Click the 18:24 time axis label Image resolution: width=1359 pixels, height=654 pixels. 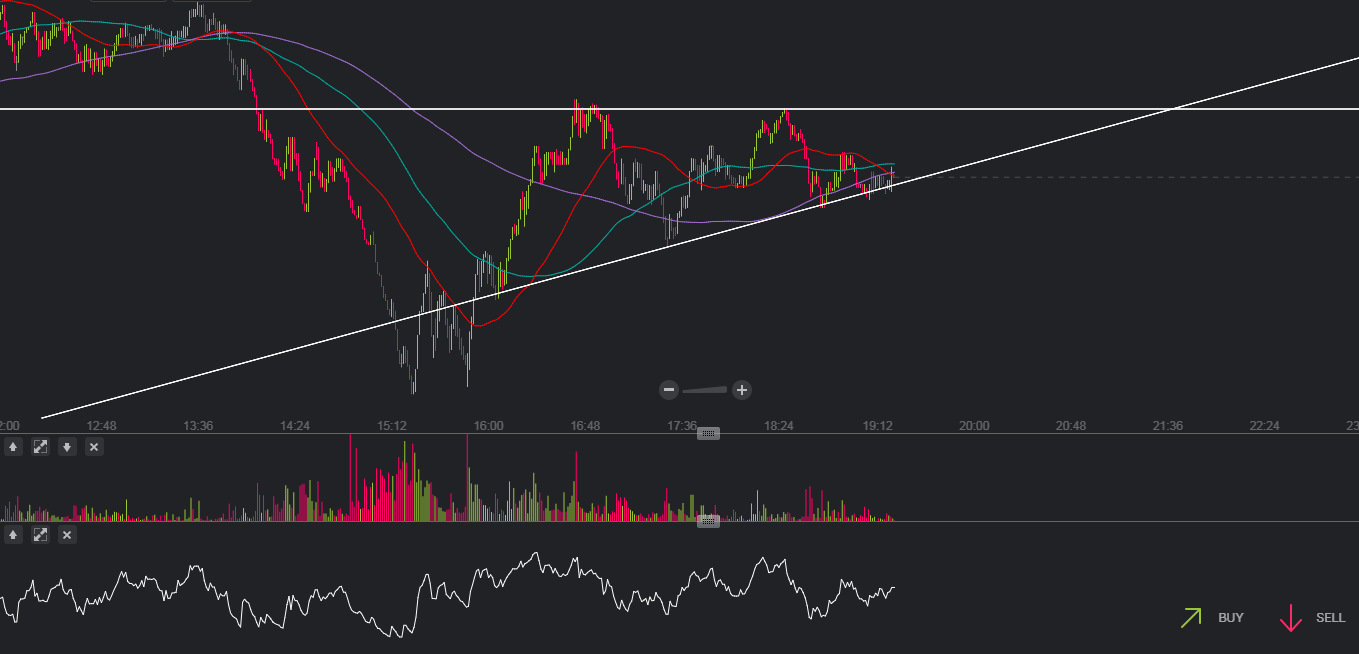click(780, 426)
